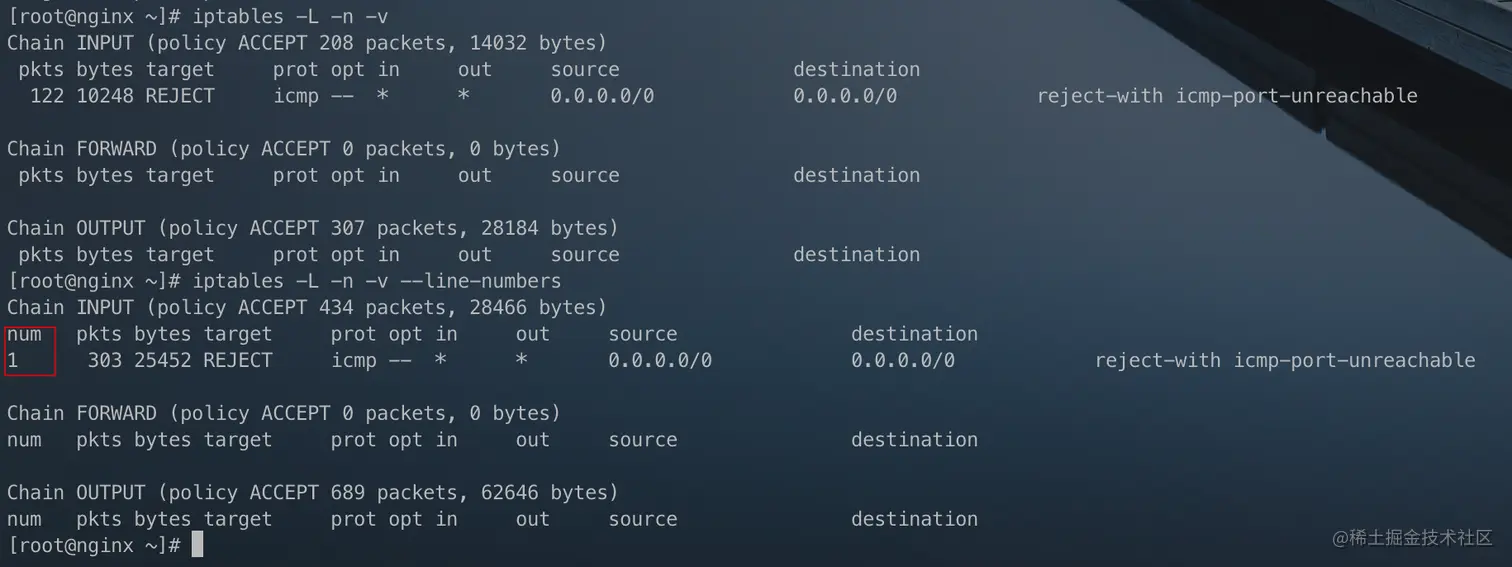Click the packet count "303"

pyautogui.click(x=105, y=360)
